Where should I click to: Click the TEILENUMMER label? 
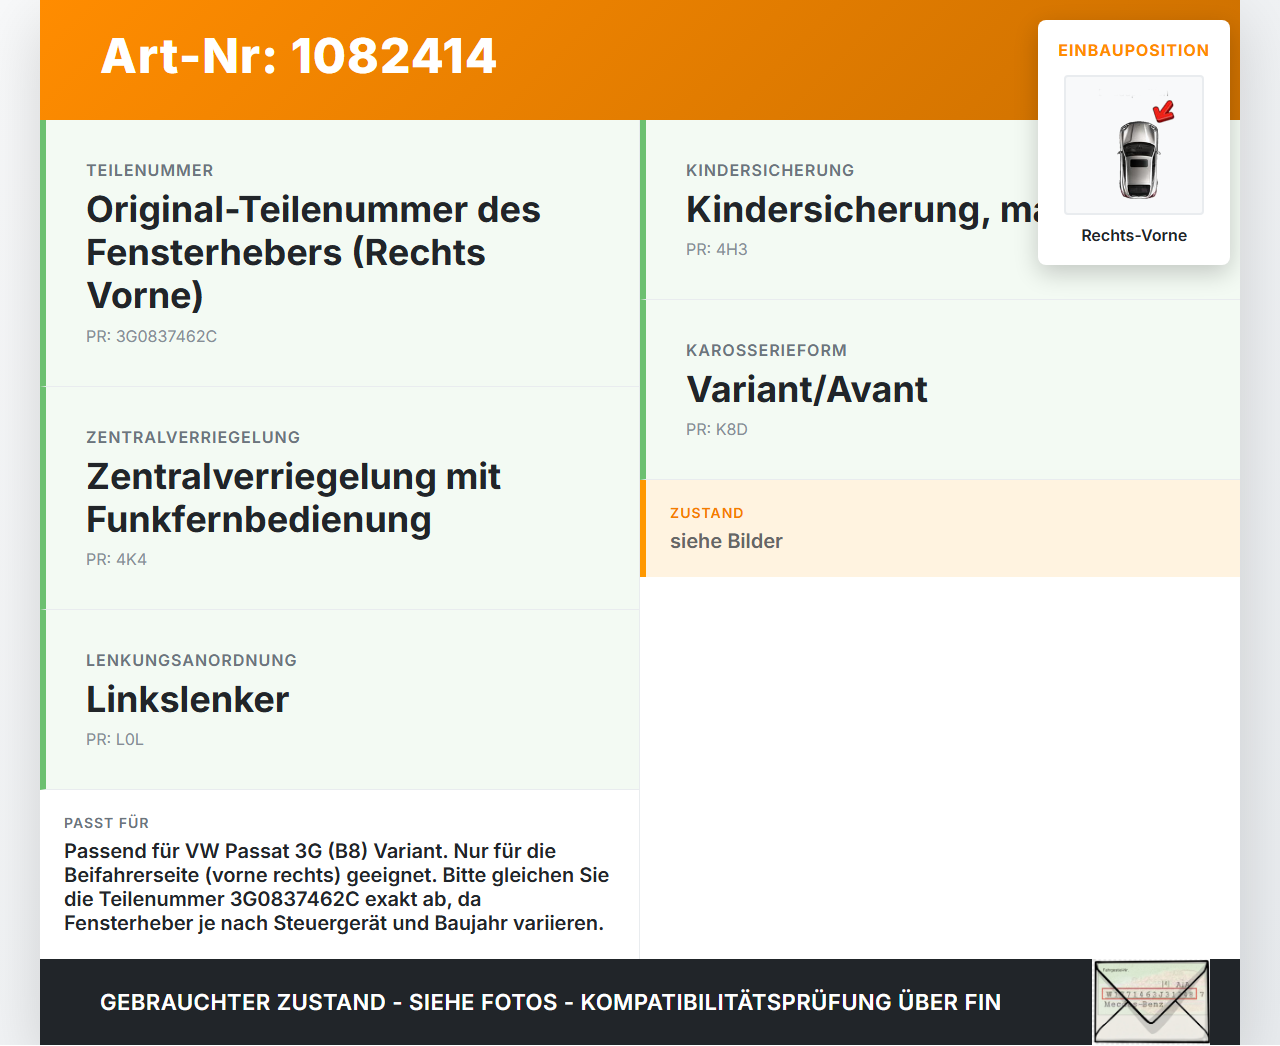150,170
